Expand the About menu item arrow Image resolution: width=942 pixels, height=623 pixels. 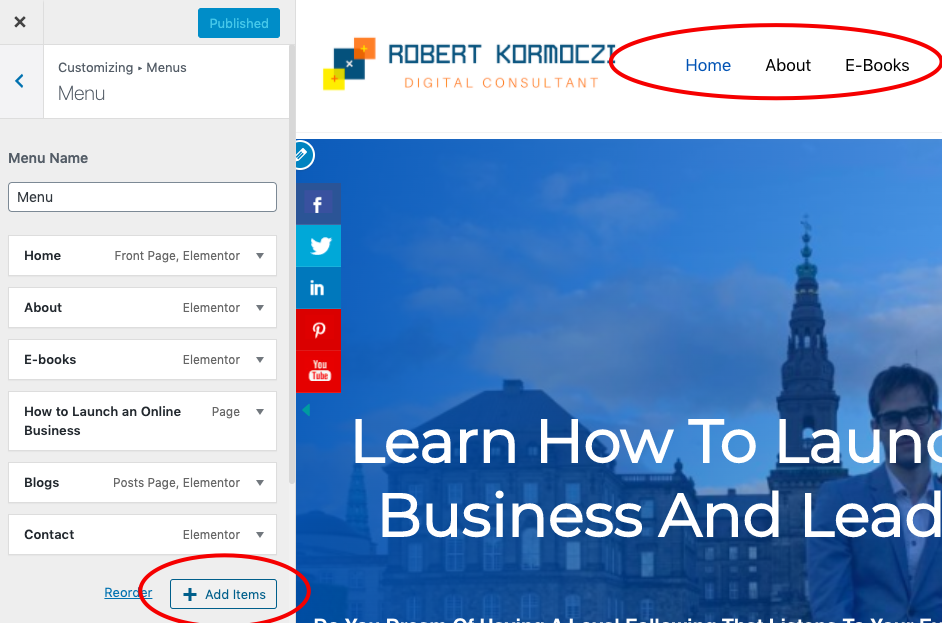tap(260, 308)
